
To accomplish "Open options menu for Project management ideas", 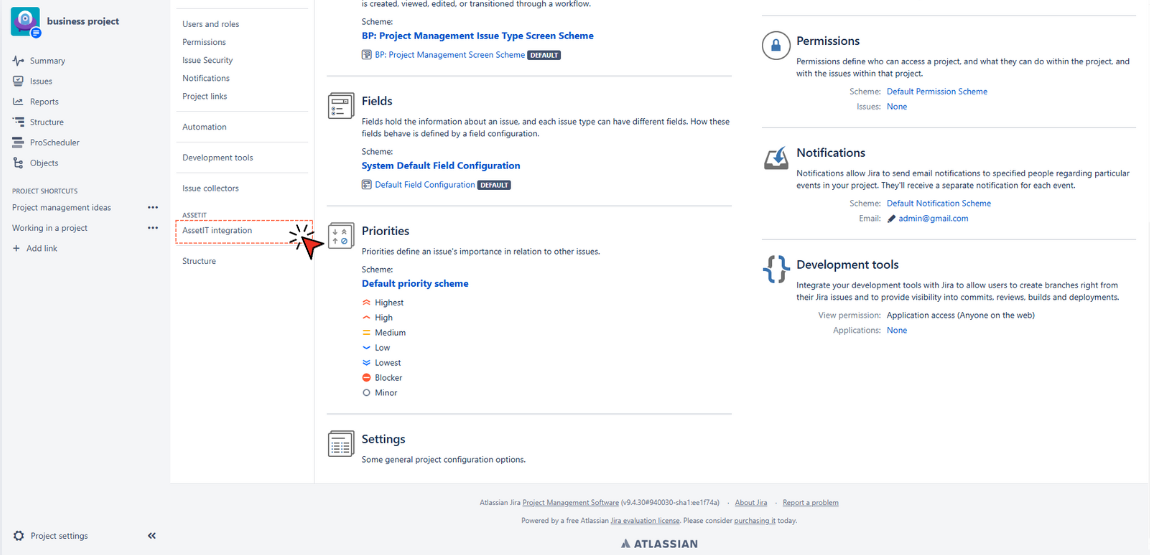I will click(x=153, y=208).
